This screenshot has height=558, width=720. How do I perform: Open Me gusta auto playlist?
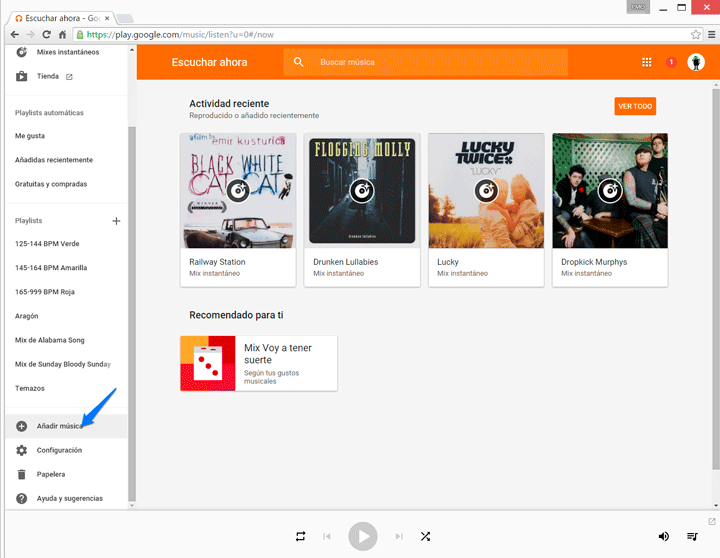point(30,136)
